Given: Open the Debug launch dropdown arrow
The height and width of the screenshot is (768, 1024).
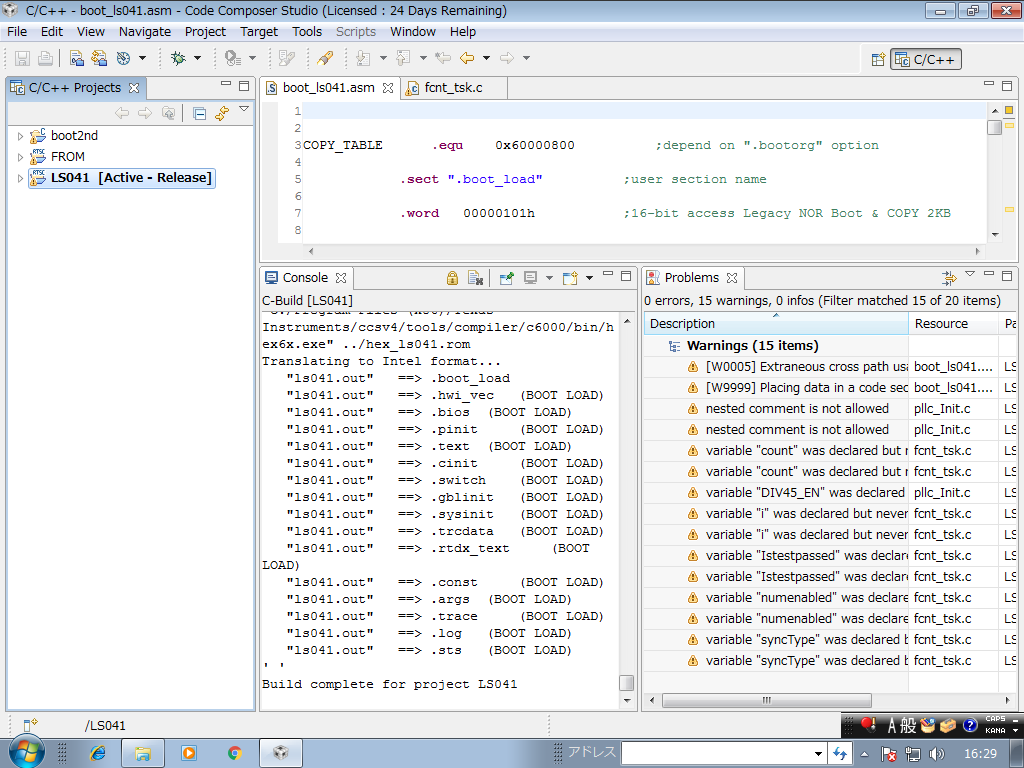Looking at the screenshot, I should click(x=197, y=58).
